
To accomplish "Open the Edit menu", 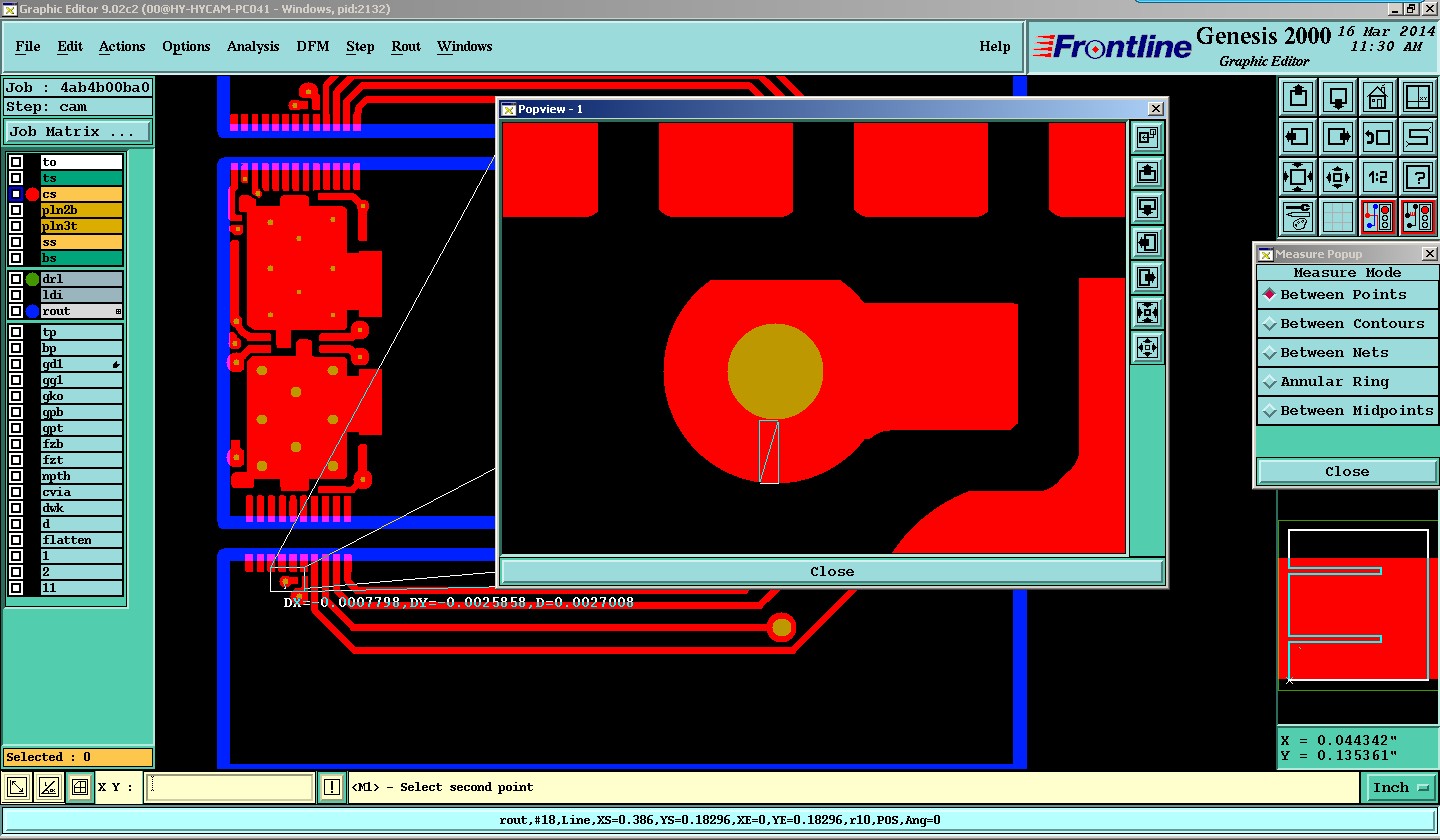I will tap(70, 46).
